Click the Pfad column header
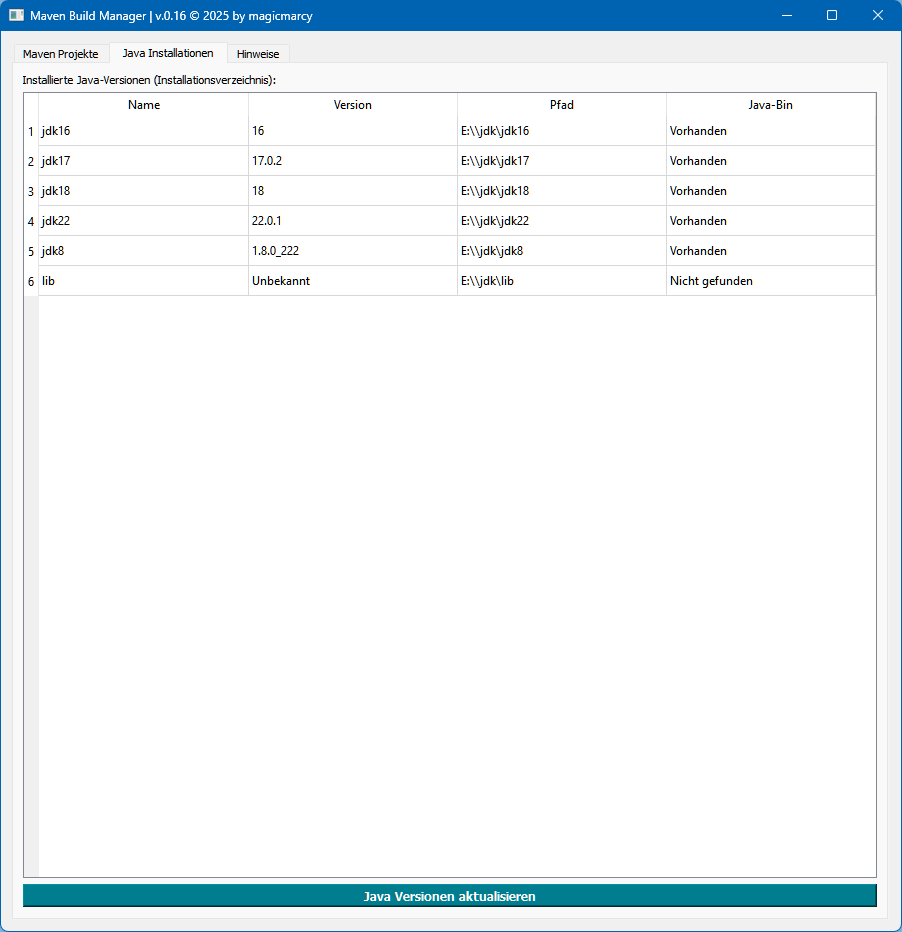The image size is (902, 932). [x=562, y=105]
